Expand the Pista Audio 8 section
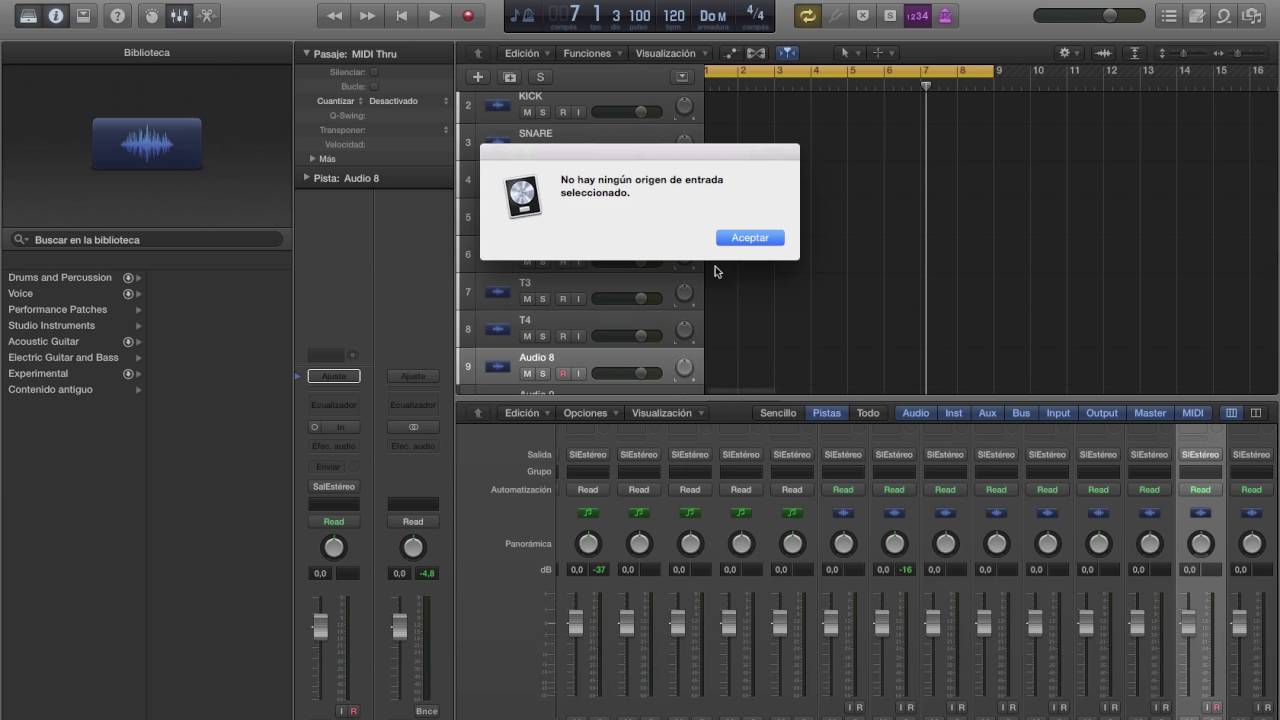Screen dimensions: 1280x720 point(307,177)
